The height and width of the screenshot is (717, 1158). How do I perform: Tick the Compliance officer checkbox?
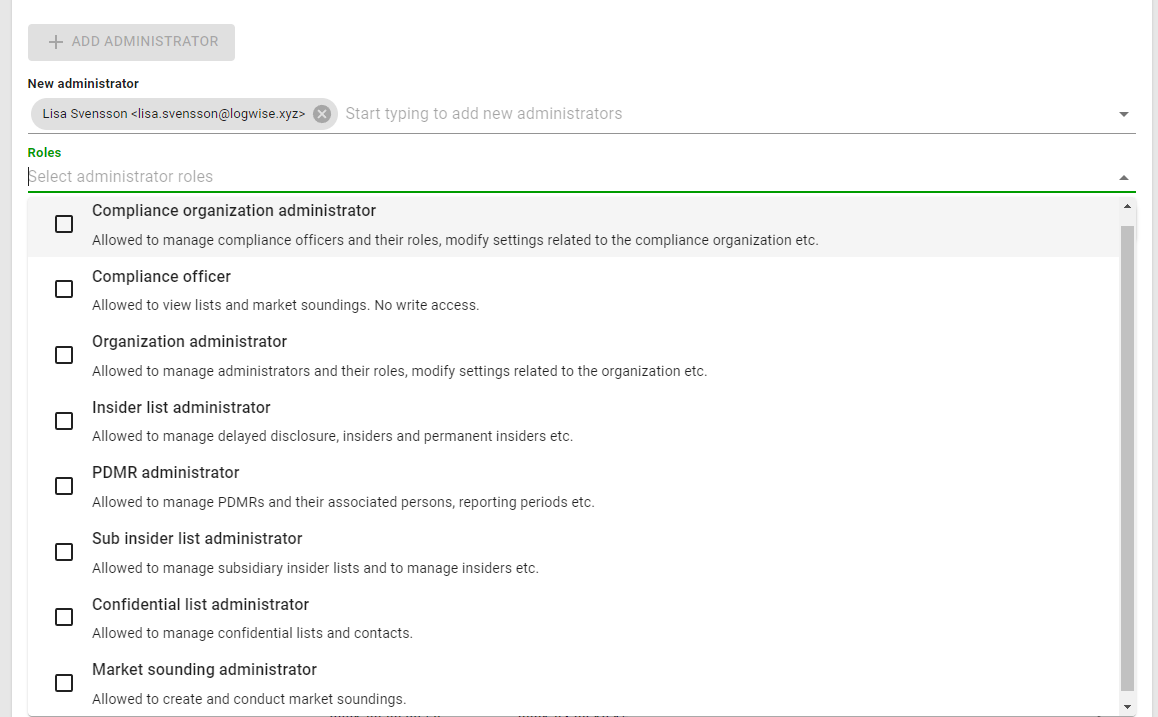coord(64,289)
